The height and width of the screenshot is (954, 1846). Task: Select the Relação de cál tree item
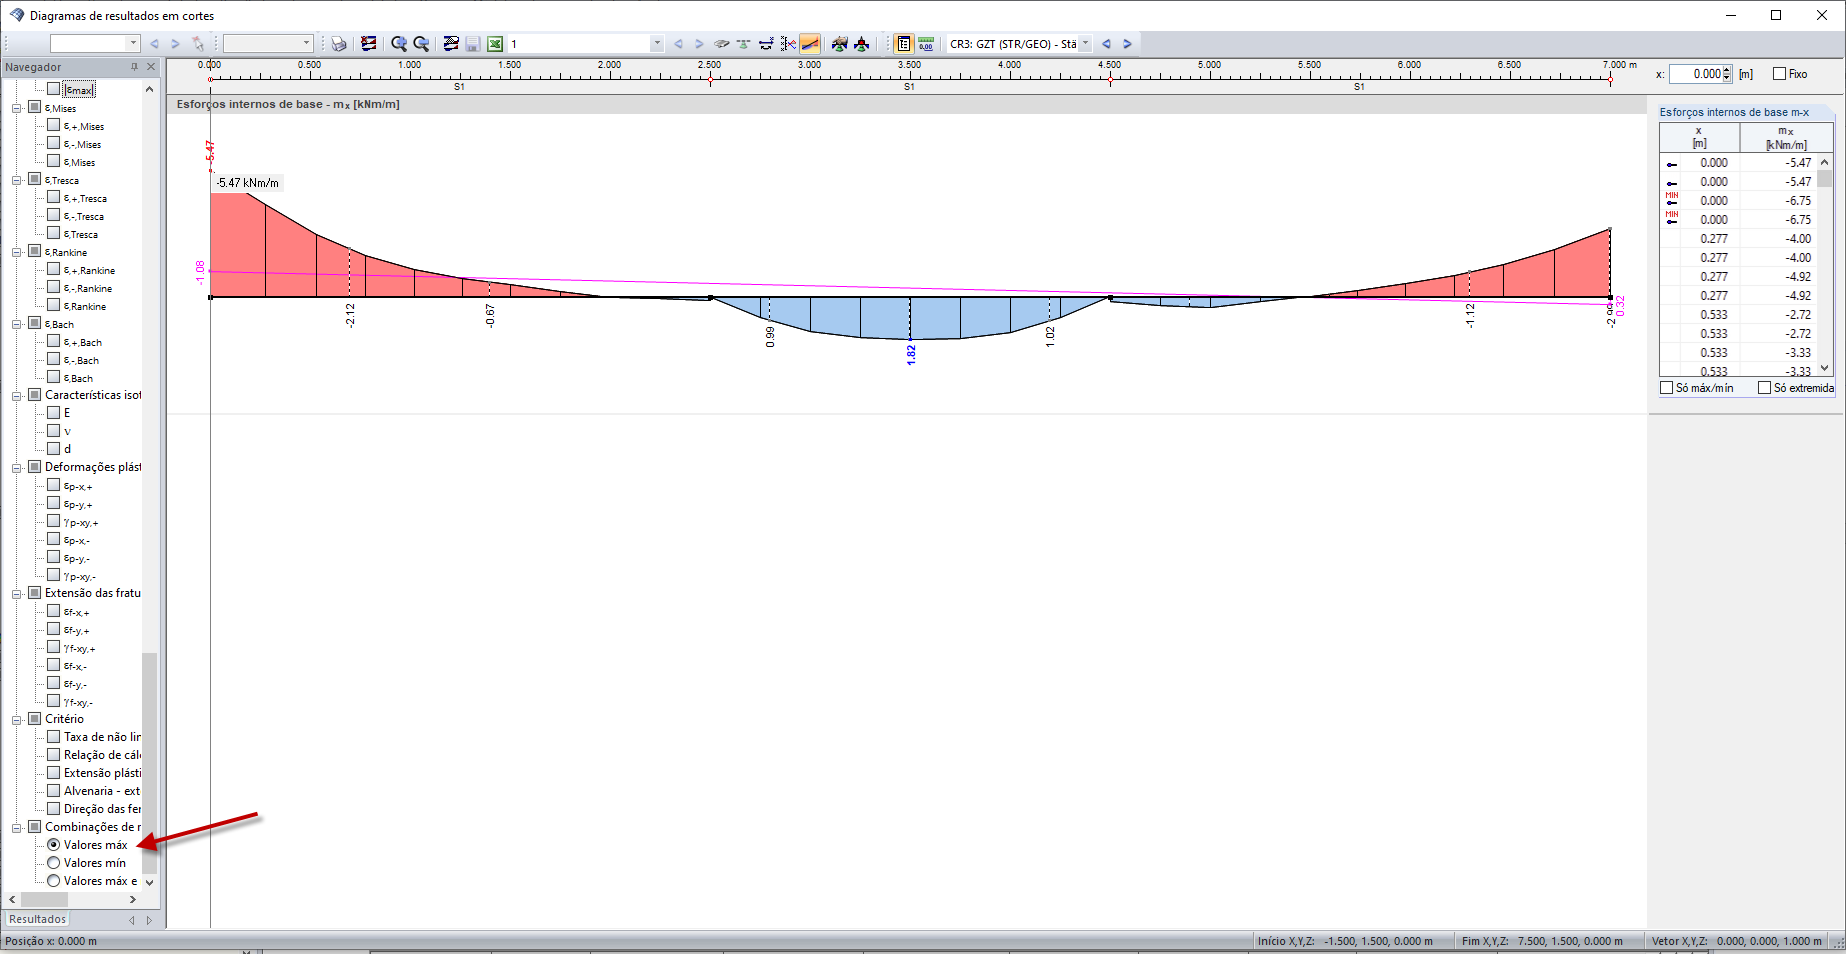pyautogui.click(x=102, y=755)
